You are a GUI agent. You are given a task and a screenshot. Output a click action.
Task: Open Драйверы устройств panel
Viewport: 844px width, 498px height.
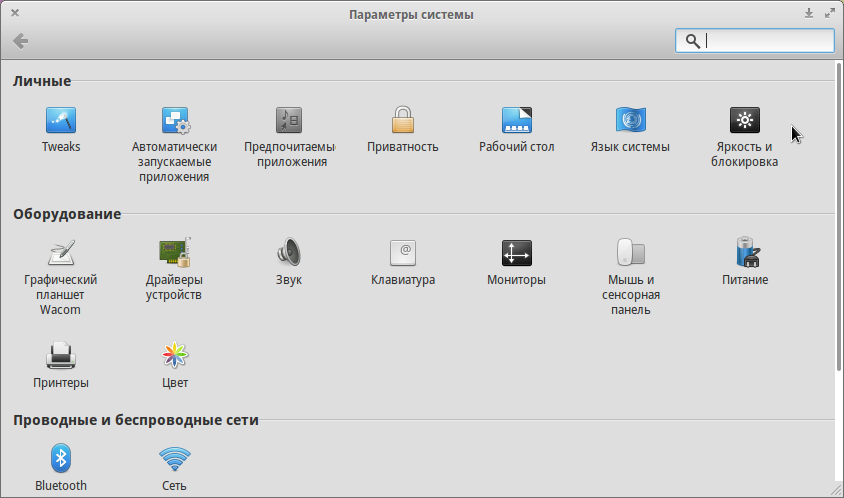pyautogui.click(x=175, y=252)
